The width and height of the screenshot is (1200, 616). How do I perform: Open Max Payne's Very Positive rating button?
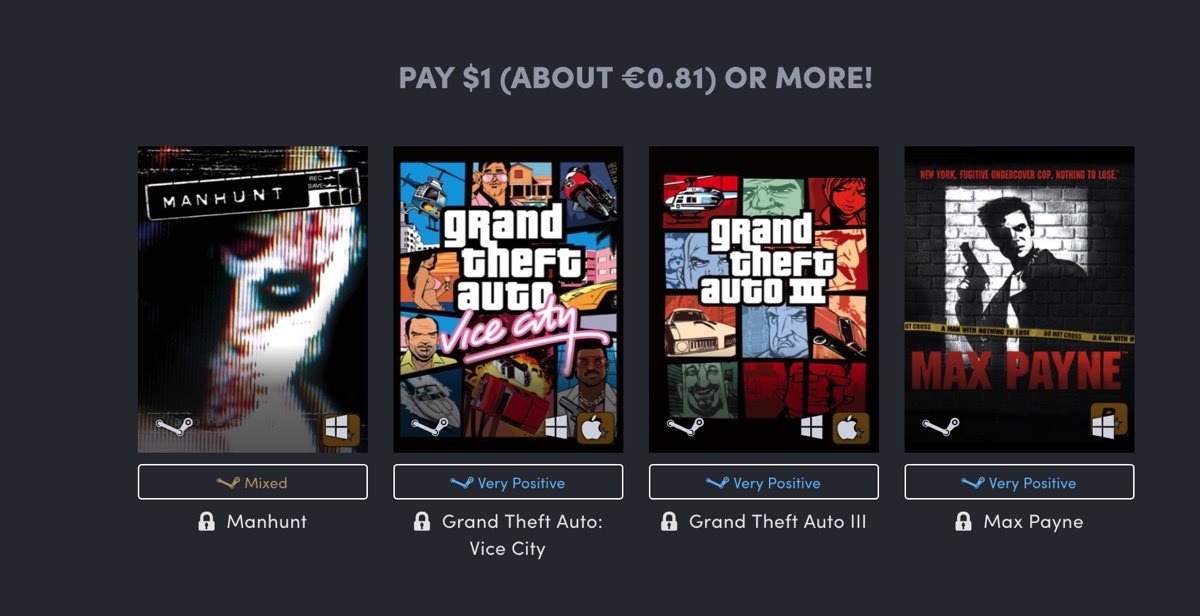point(1019,483)
